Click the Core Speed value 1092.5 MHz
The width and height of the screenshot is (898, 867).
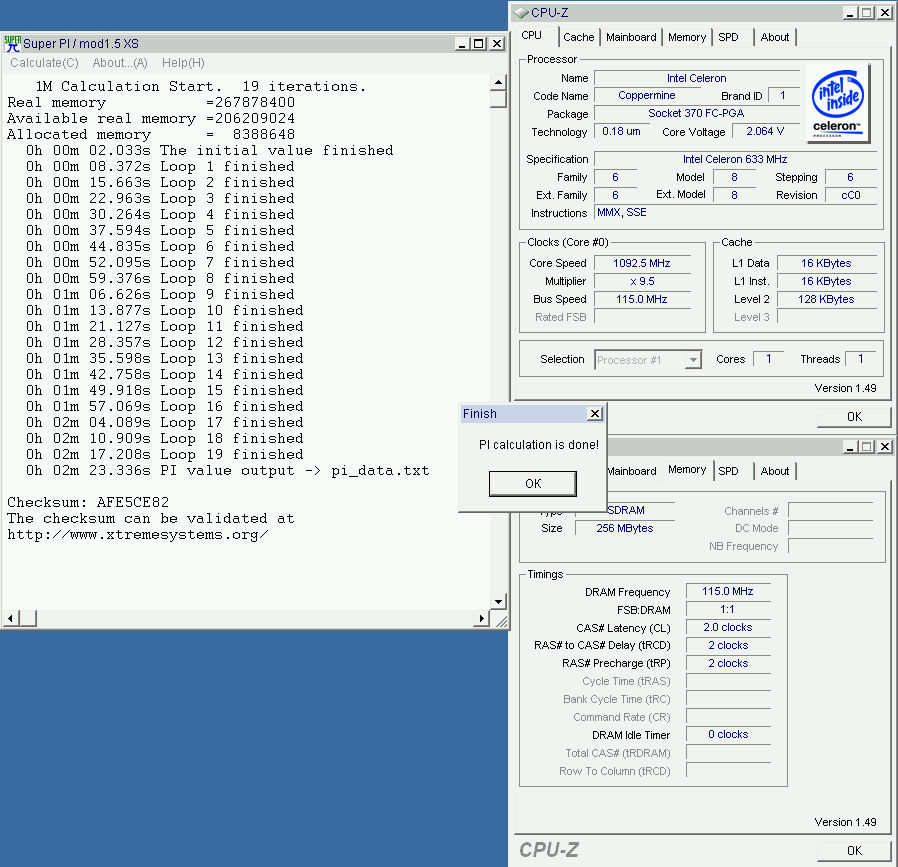[x=641, y=263]
